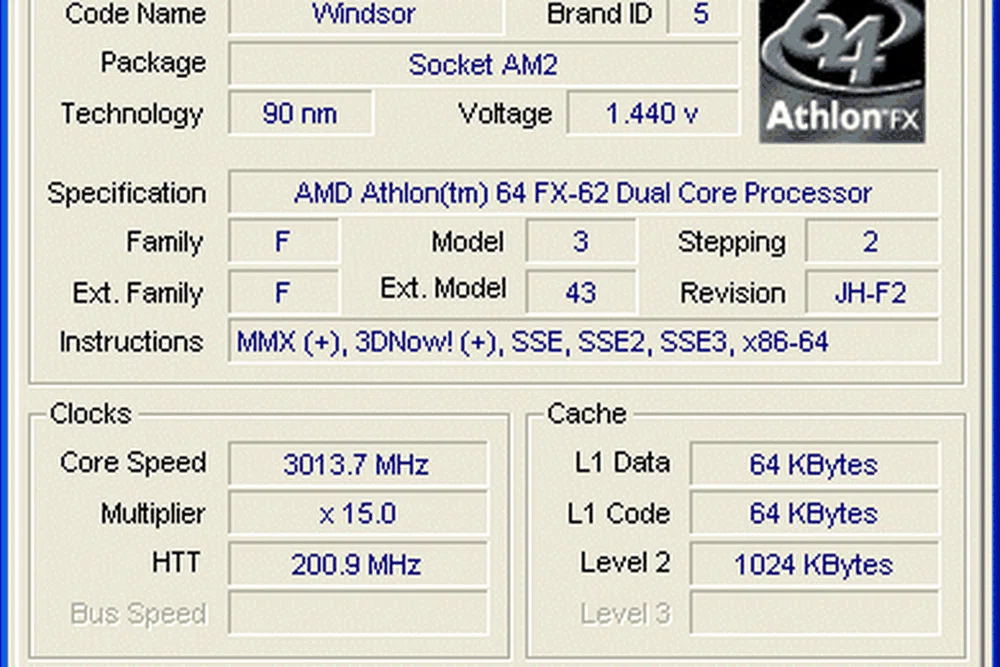Select the Technology field showing 90 nm

300,113
